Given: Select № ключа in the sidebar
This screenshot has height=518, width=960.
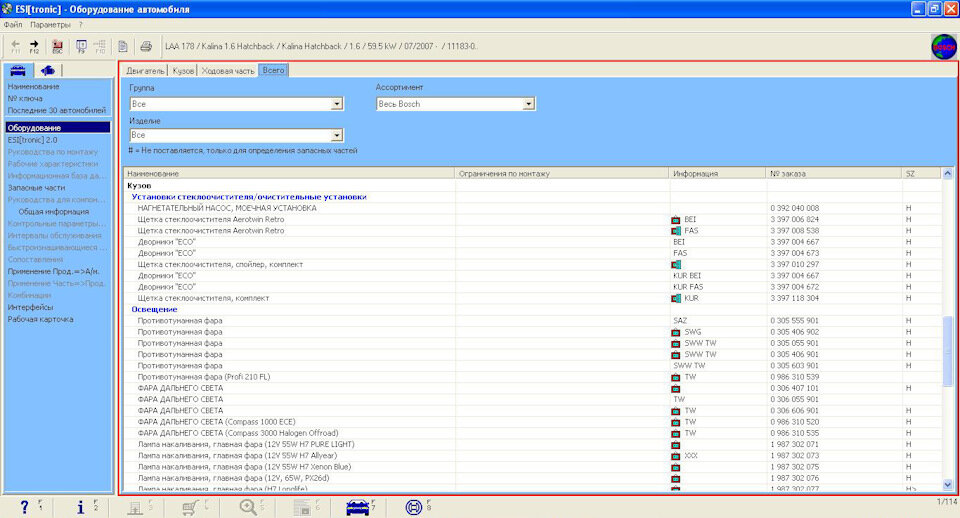Looking at the screenshot, I should point(25,99).
